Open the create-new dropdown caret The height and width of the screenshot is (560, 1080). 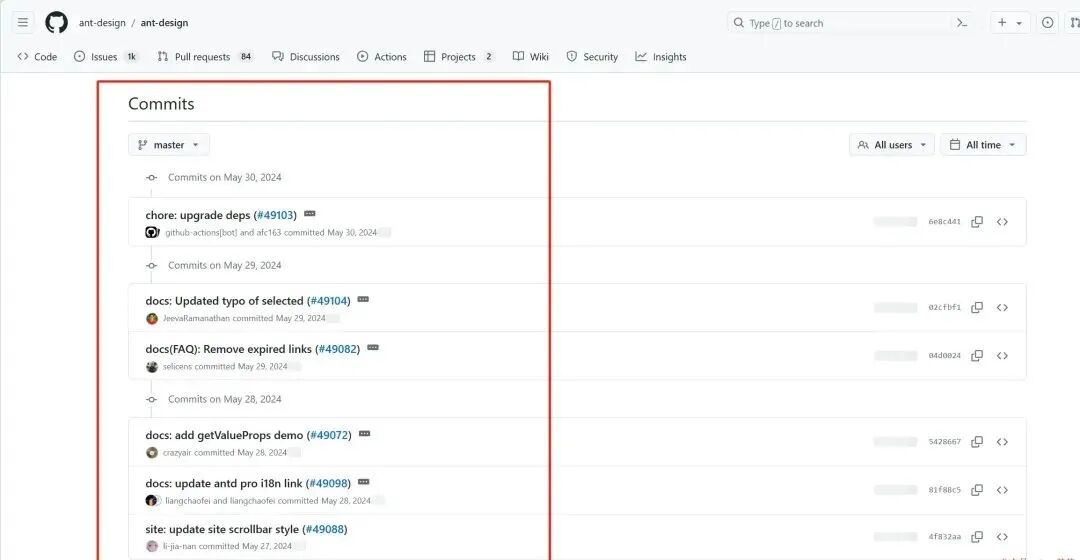pyautogui.click(x=1019, y=23)
